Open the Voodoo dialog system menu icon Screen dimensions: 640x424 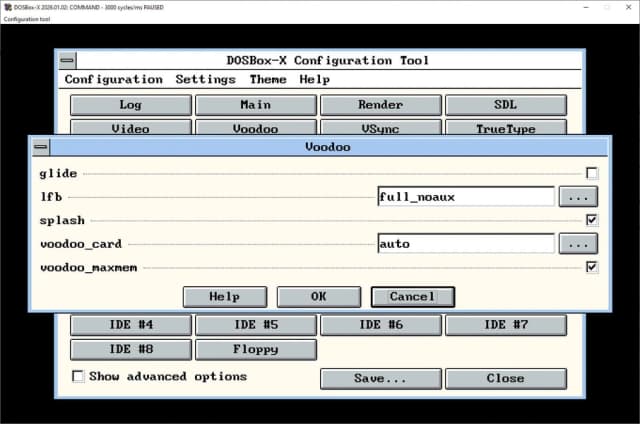click(x=41, y=147)
